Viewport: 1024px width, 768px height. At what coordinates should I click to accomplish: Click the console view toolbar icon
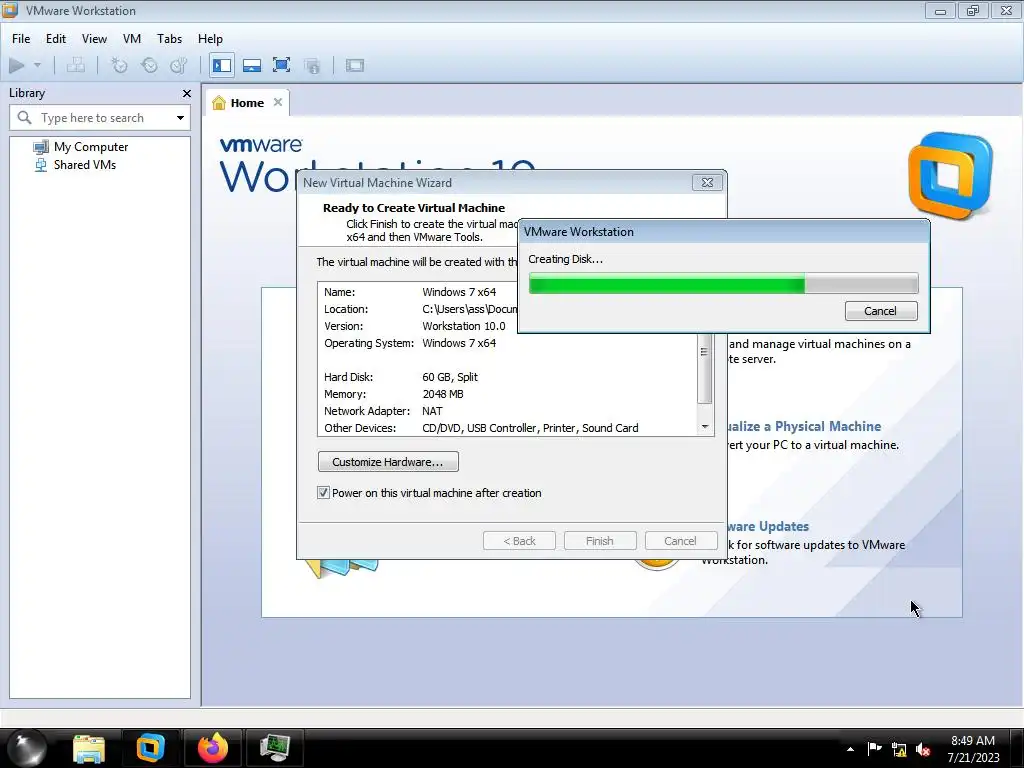(355, 65)
